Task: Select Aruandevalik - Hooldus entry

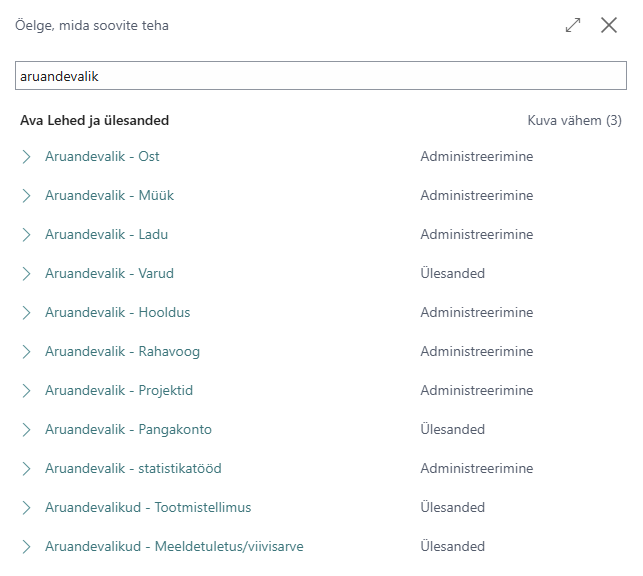Action: (118, 312)
